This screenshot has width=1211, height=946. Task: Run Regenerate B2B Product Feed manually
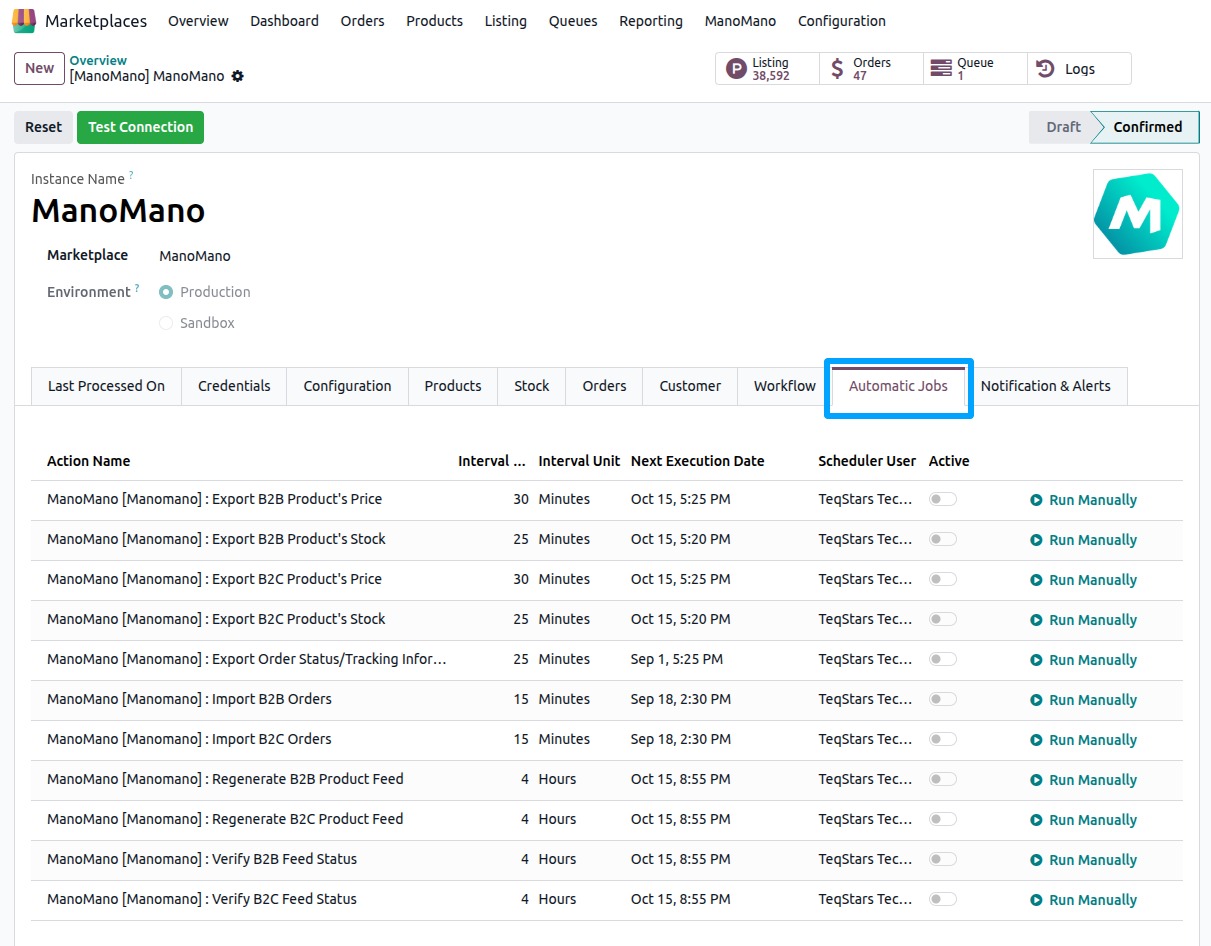pos(1084,780)
